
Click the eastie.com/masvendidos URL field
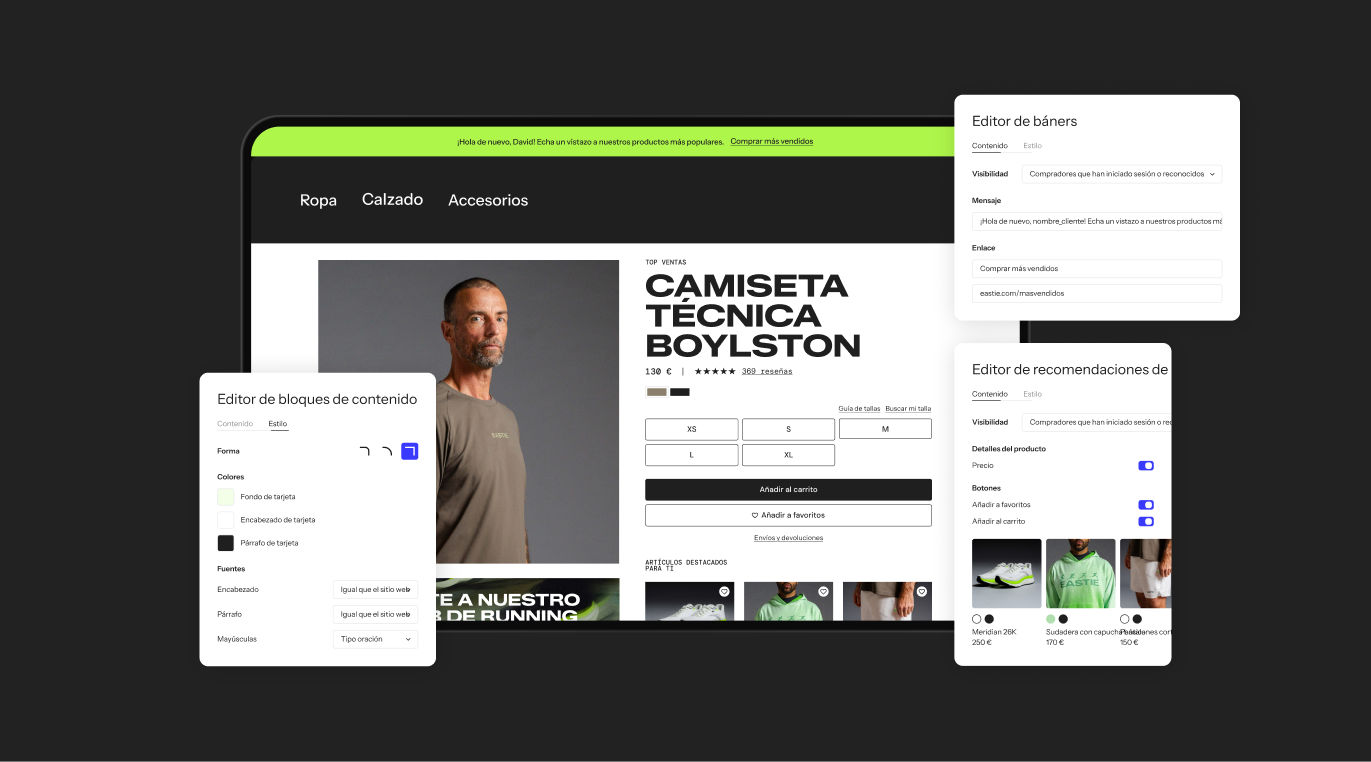tap(1097, 293)
